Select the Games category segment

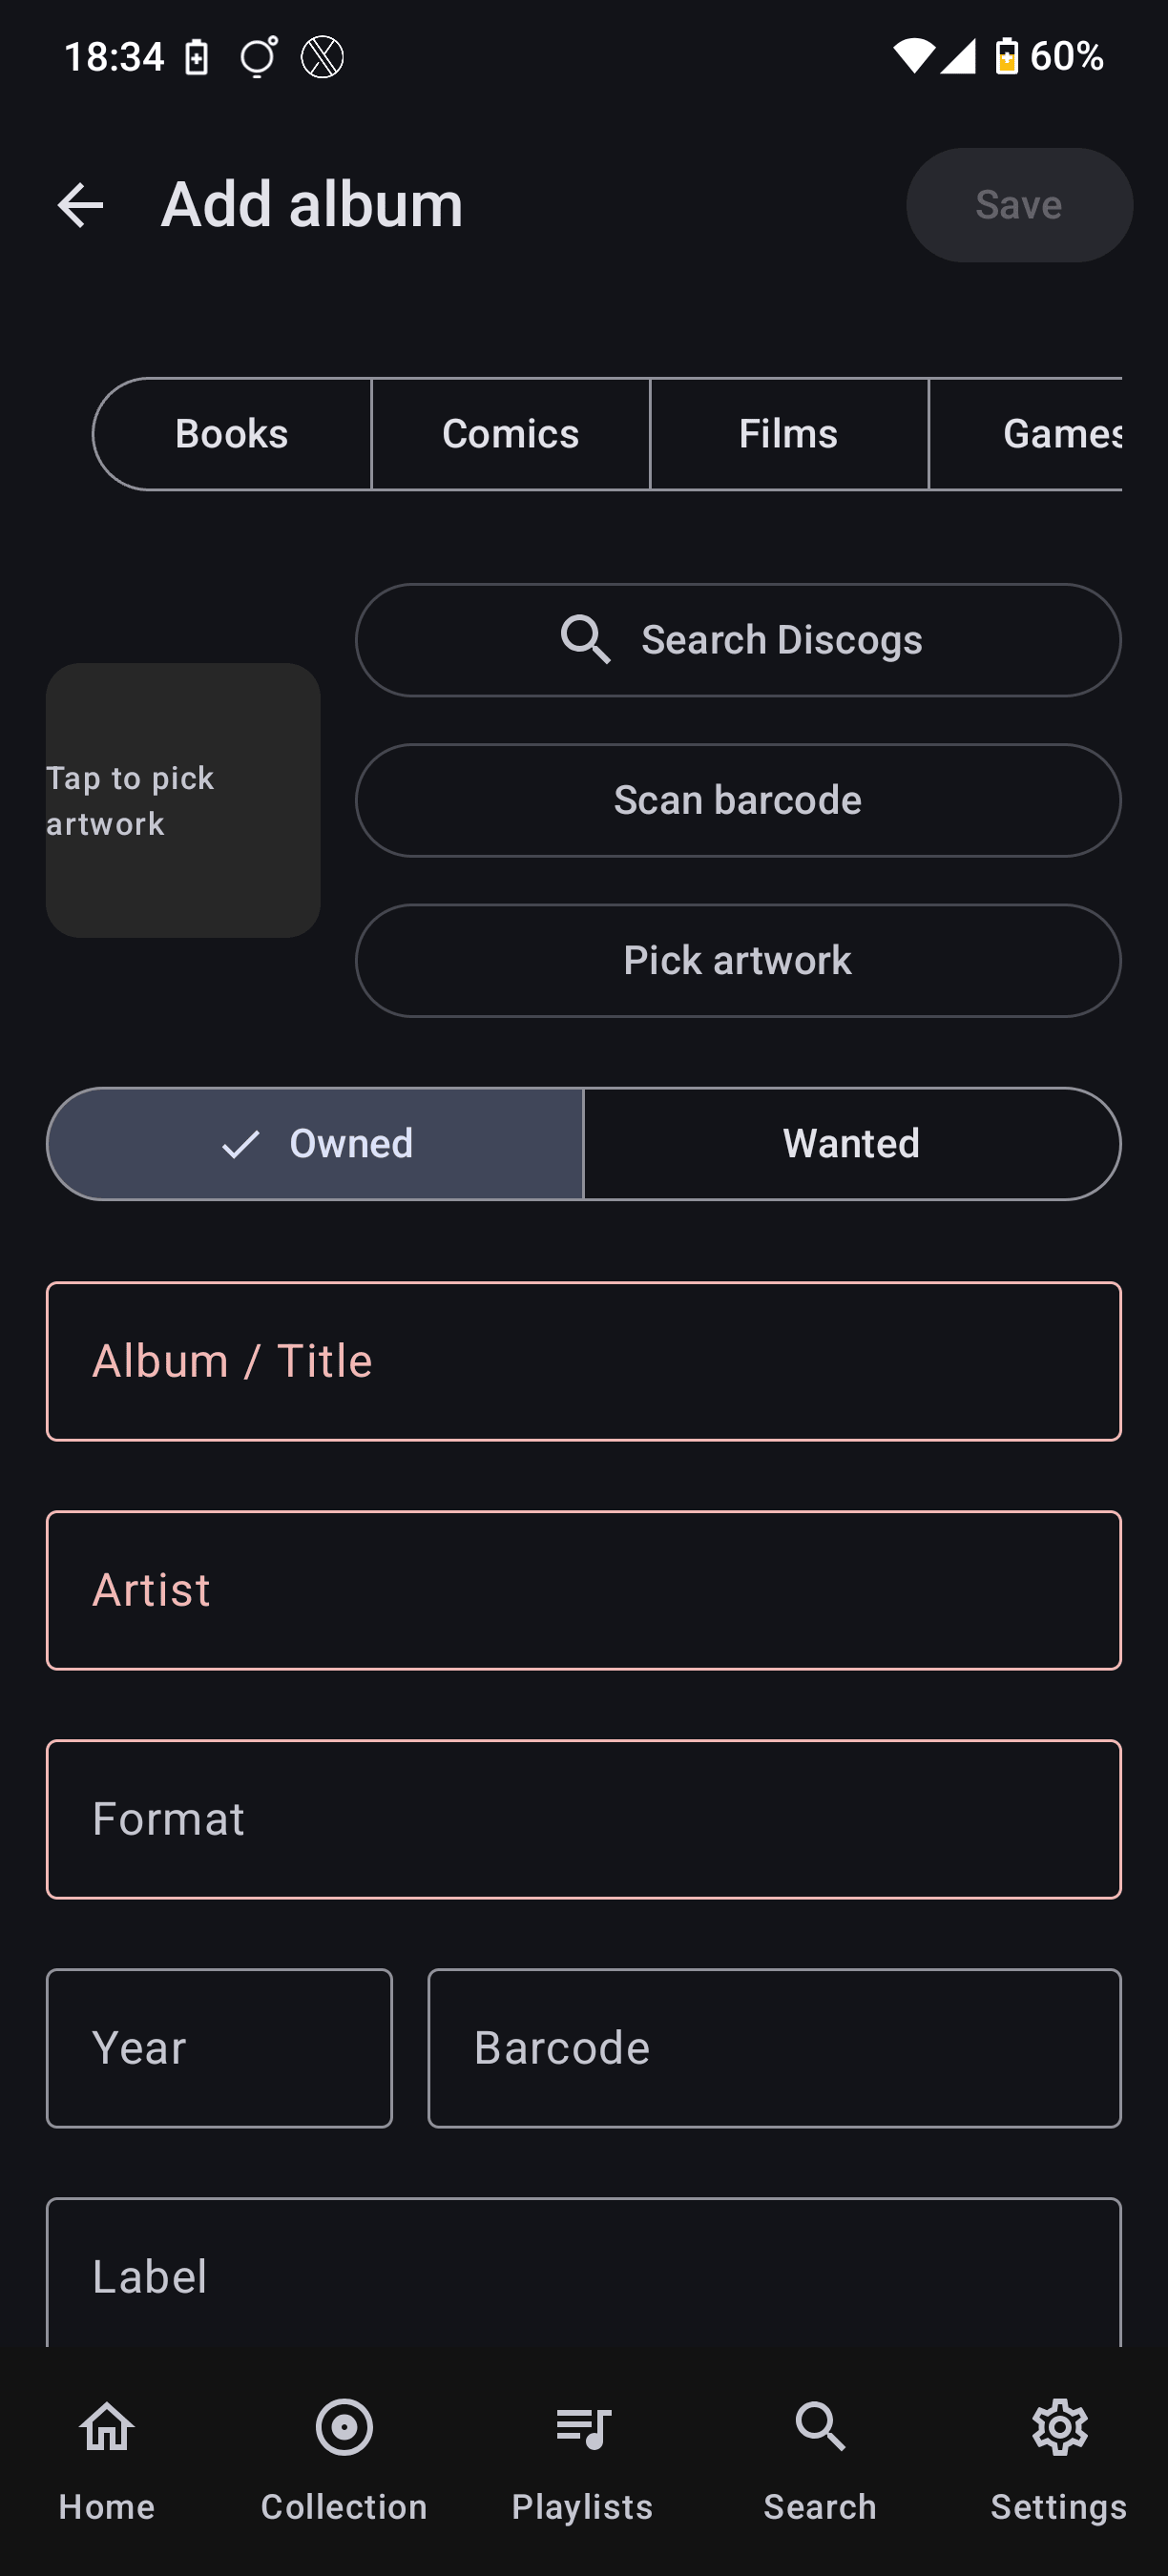click(1026, 434)
